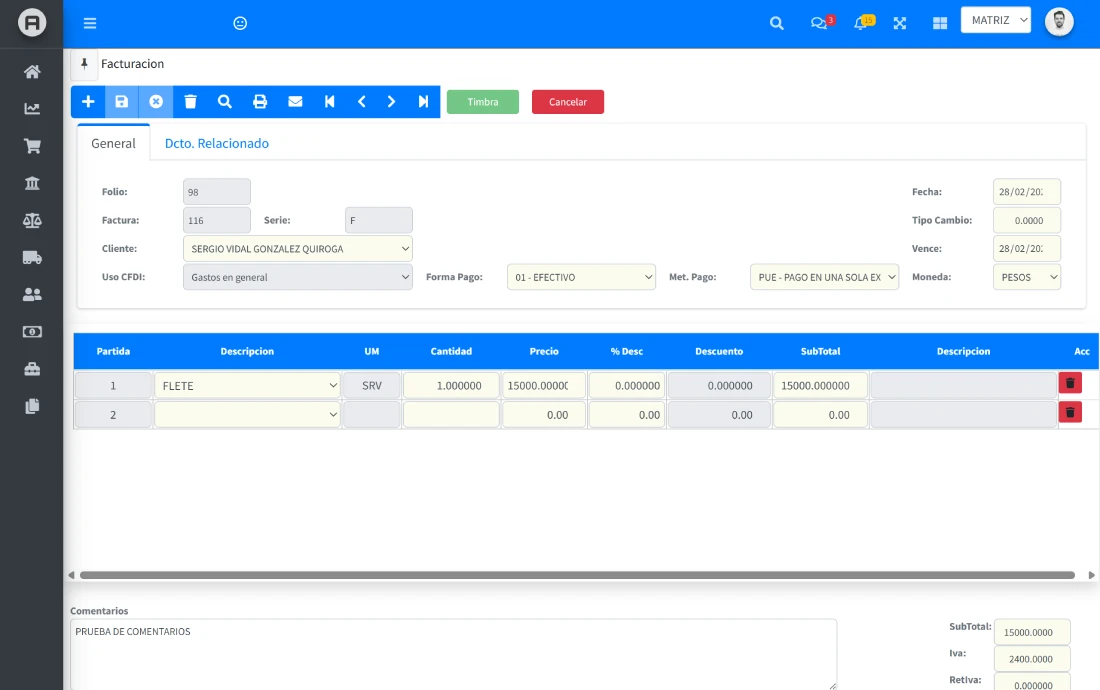
Task: Click the red Cancelar button
Action: point(568,102)
